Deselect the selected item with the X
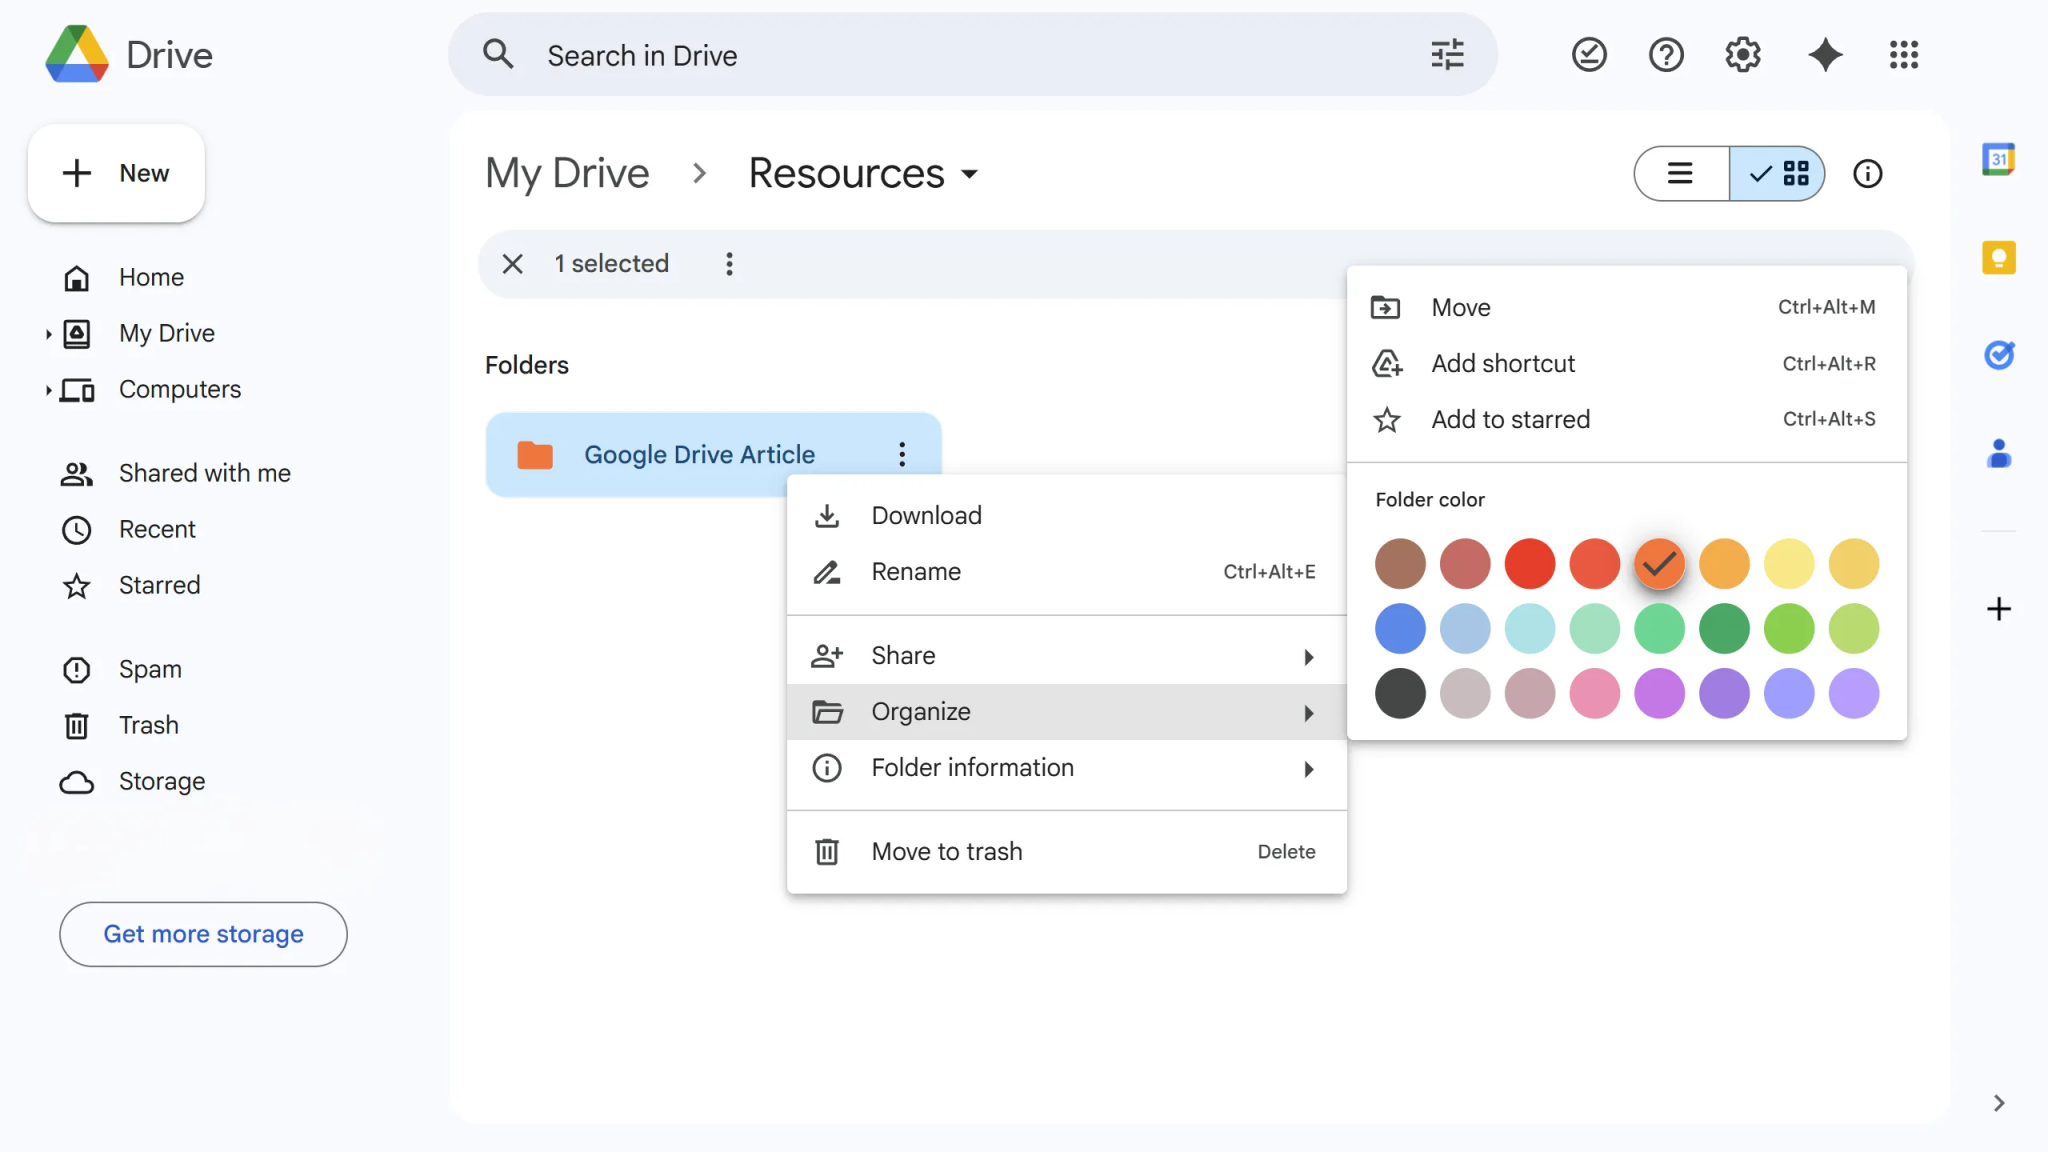 click(513, 263)
